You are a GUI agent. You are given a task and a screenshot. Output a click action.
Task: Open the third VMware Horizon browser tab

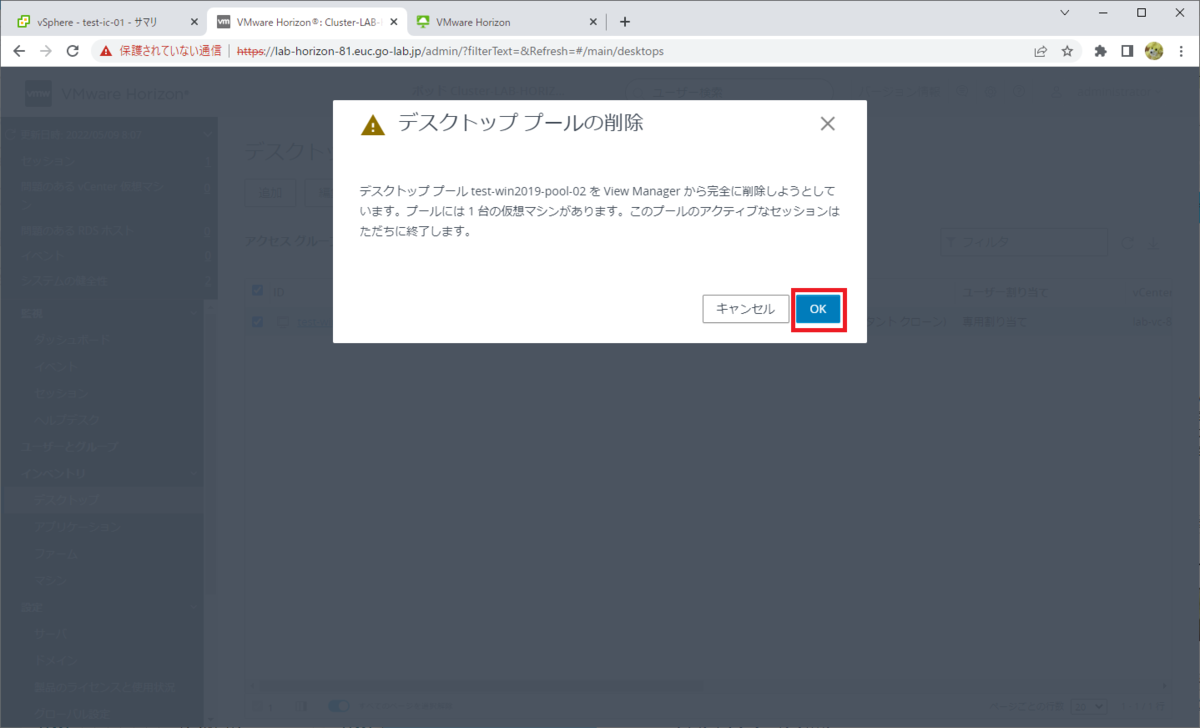click(500, 21)
